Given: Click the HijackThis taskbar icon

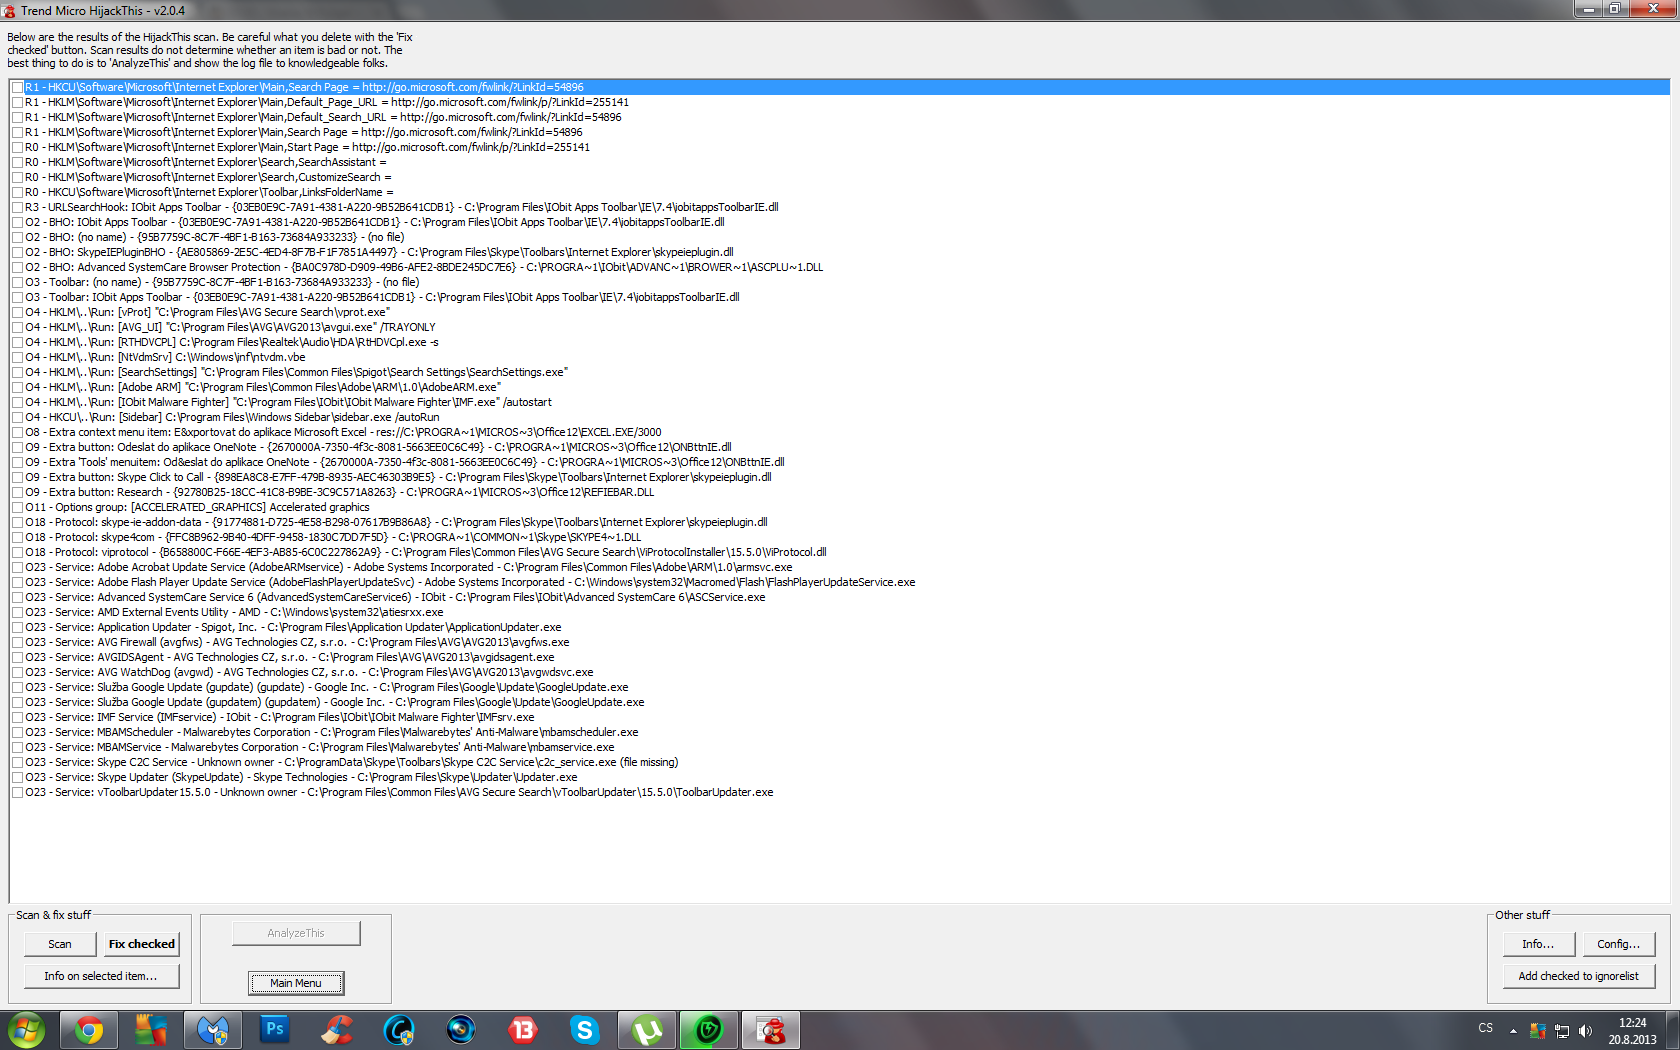Looking at the screenshot, I should pos(771,1030).
